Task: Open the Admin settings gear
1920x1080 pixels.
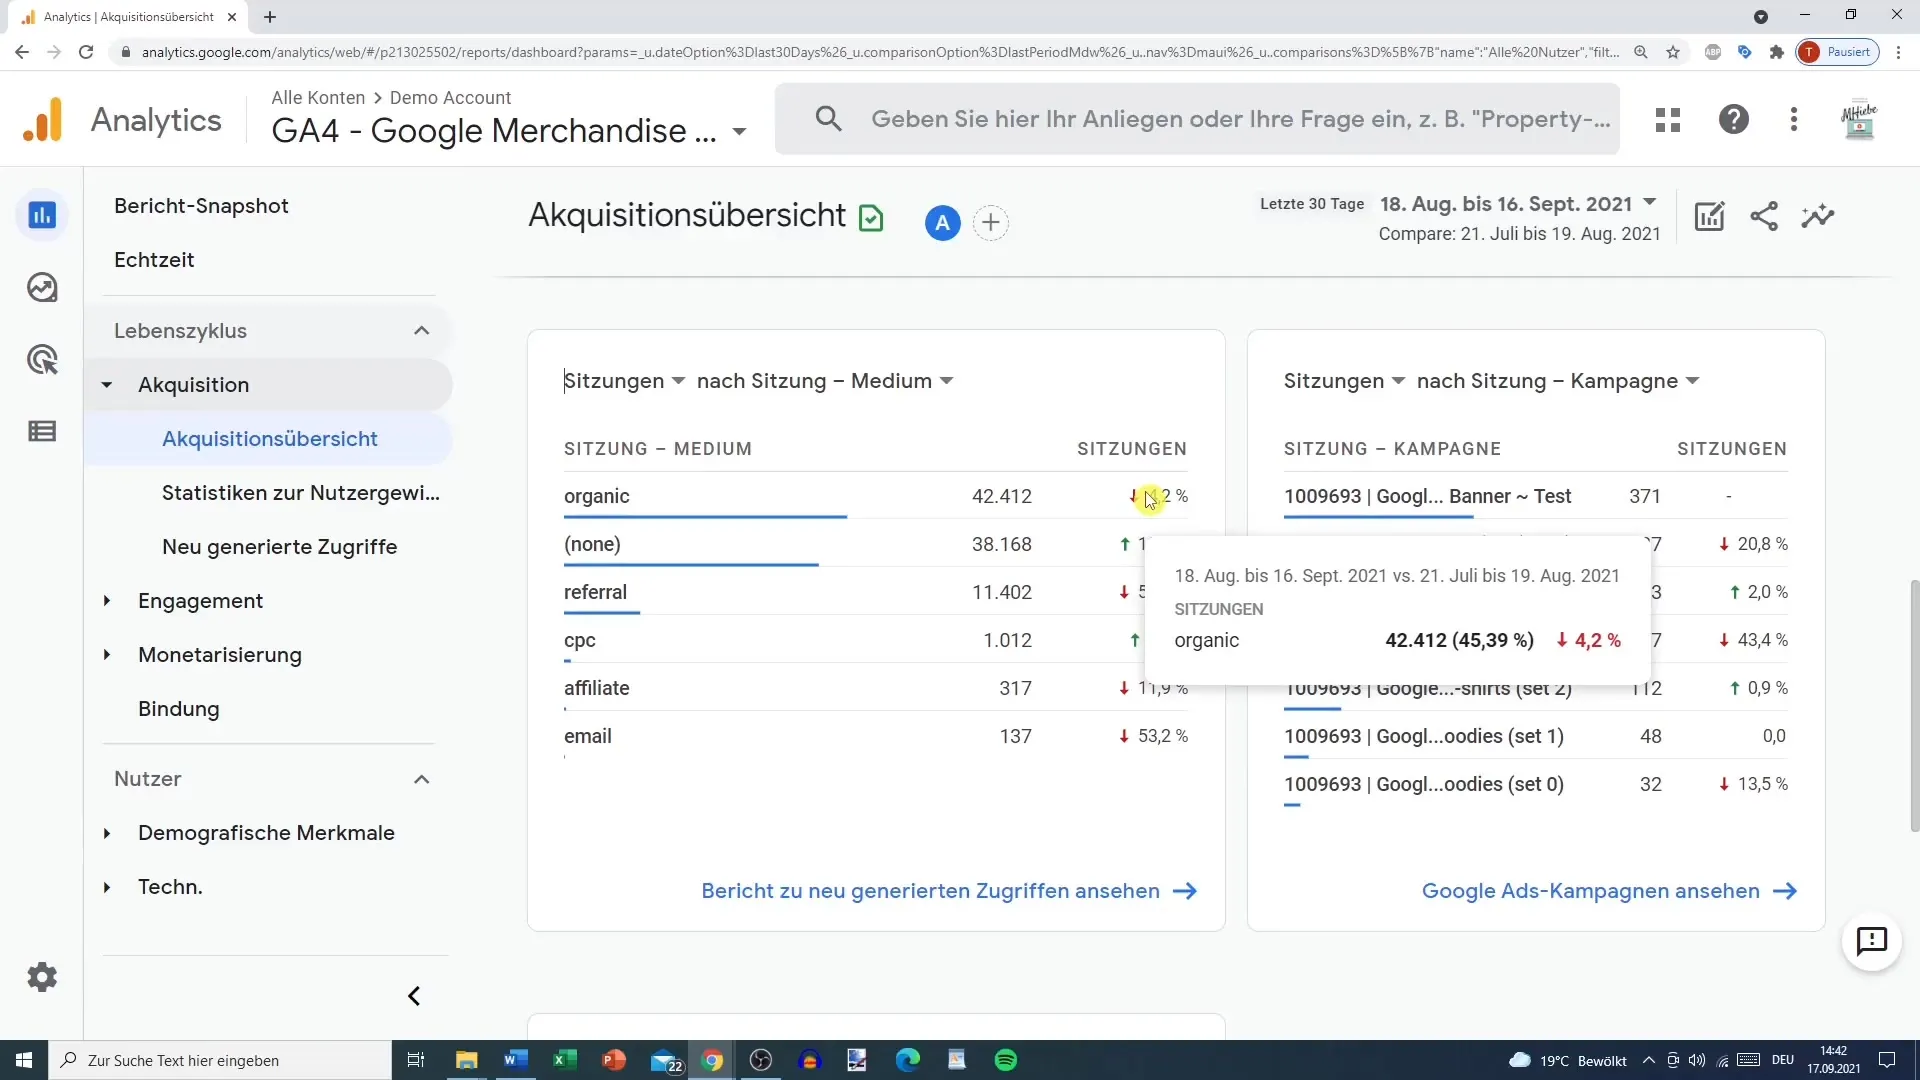Action: click(x=42, y=977)
